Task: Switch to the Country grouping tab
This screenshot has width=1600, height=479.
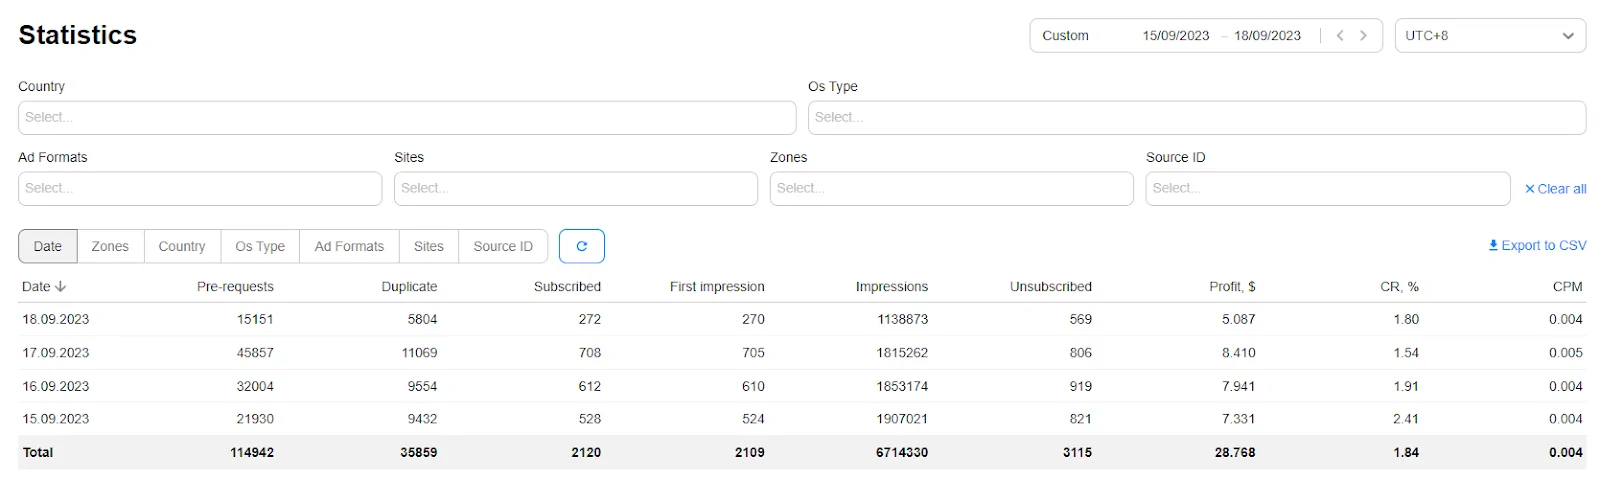Action: [x=182, y=246]
